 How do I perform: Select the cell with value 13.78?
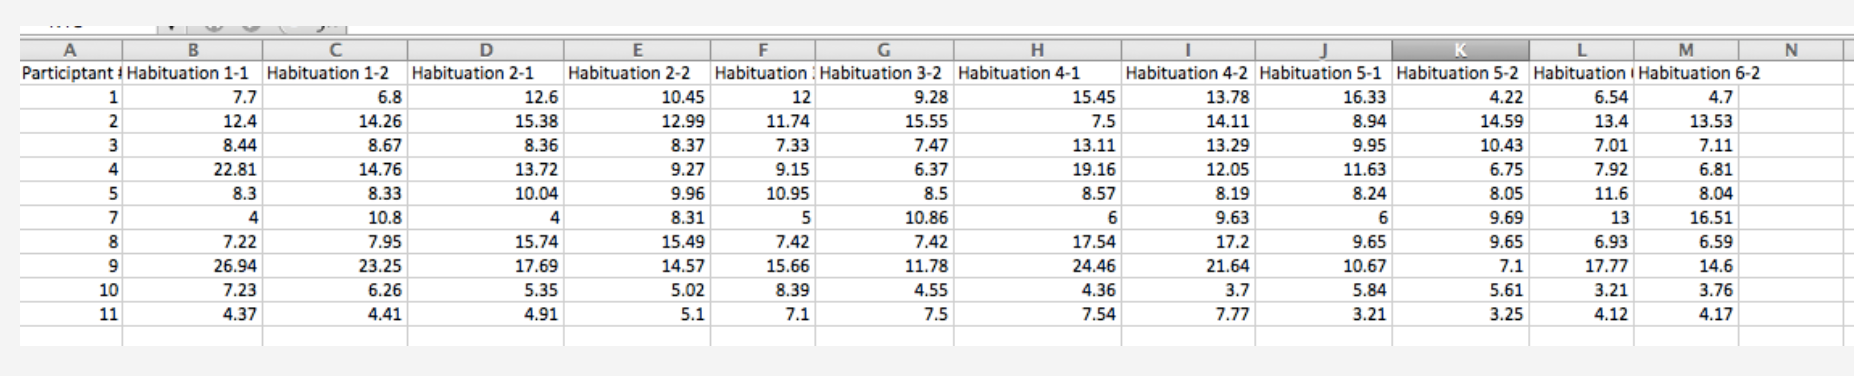pos(1188,97)
